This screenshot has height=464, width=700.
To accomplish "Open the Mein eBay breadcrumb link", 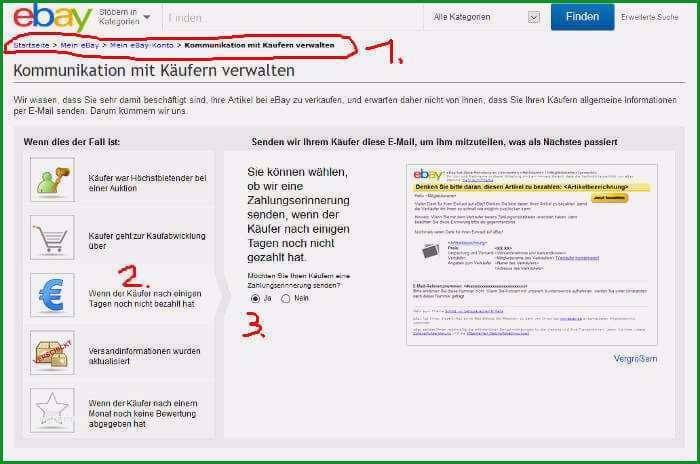I will pos(79,45).
